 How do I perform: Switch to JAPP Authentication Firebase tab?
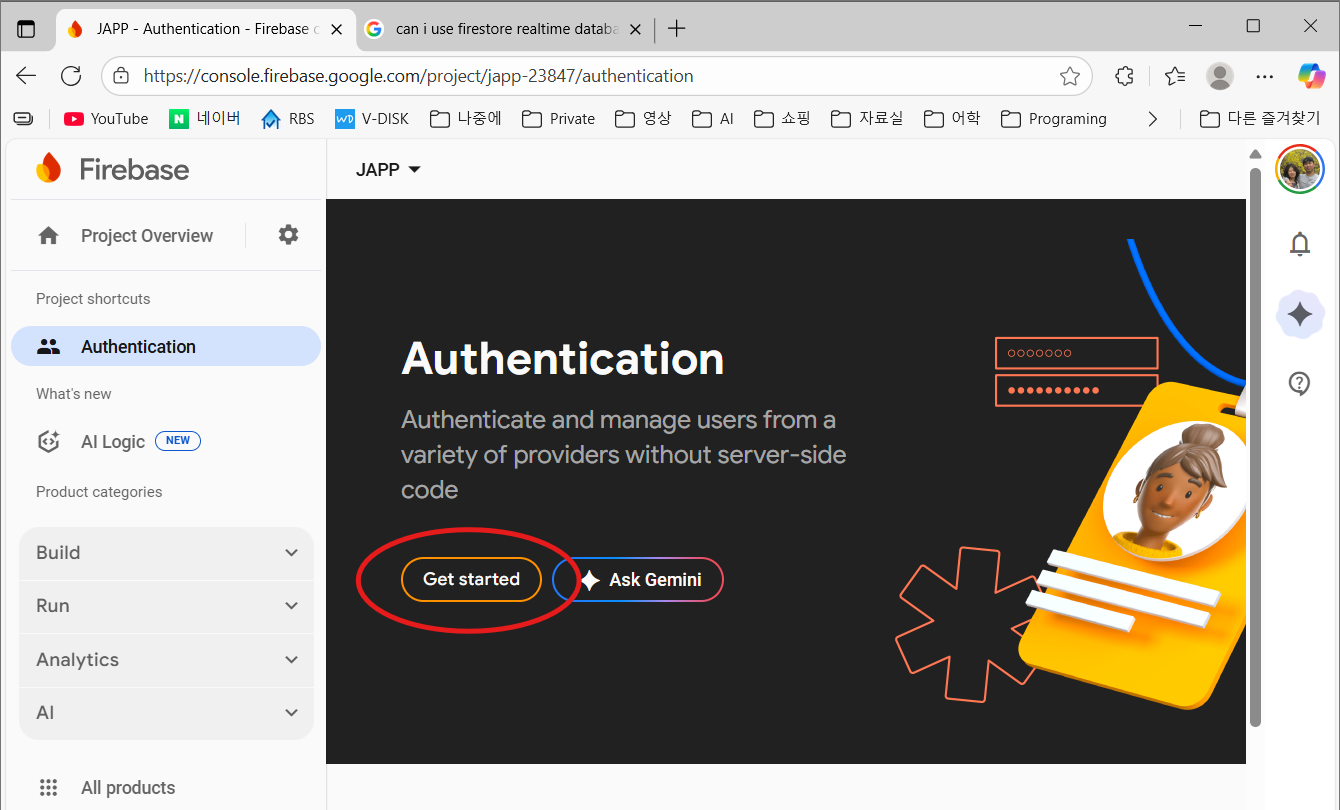pyautogui.click(x=205, y=29)
